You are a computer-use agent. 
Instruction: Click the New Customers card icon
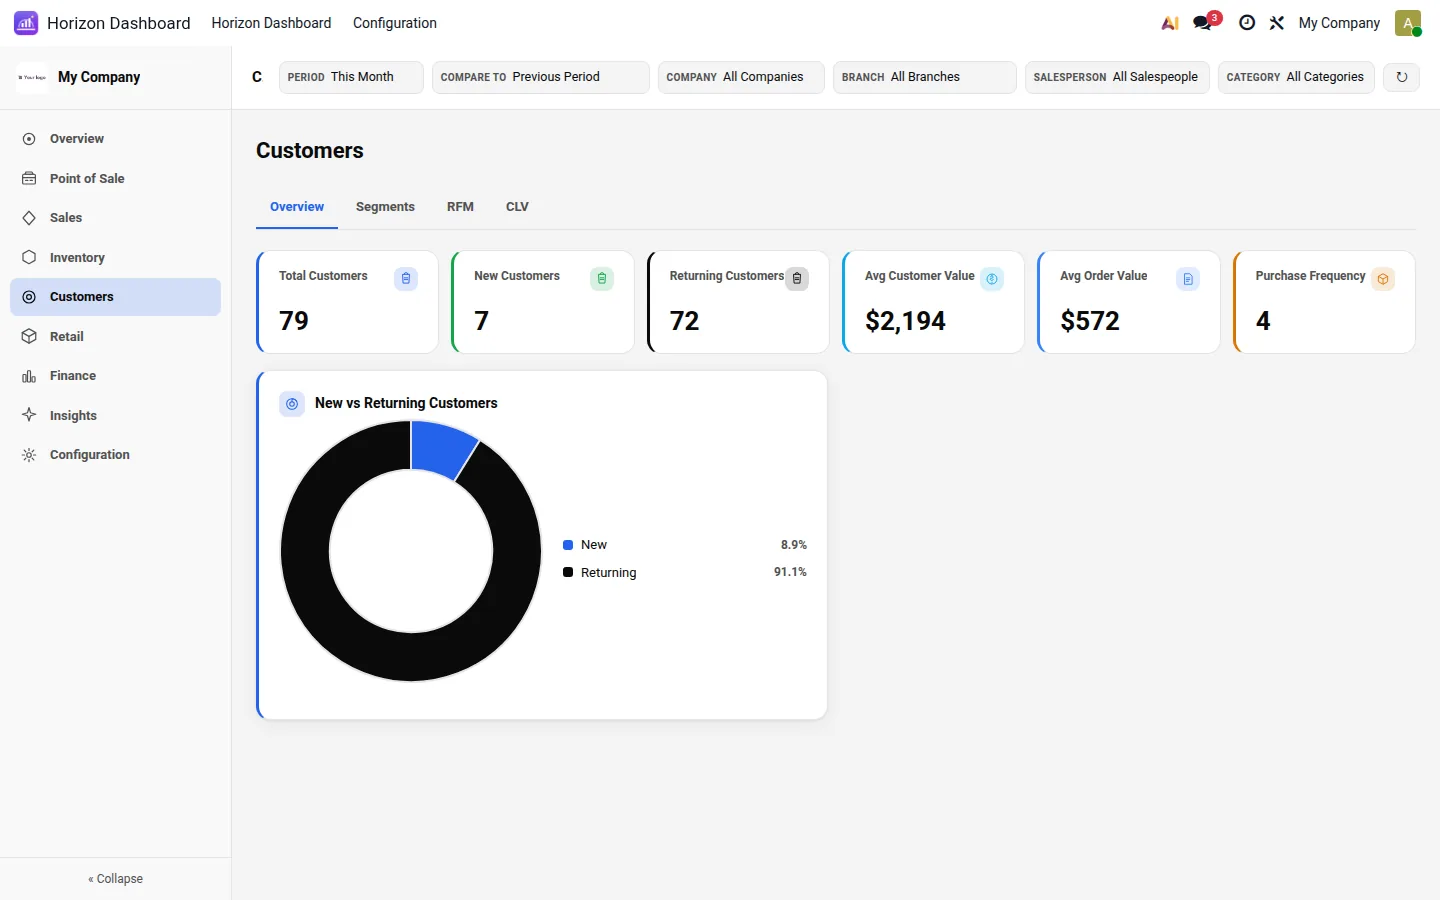602,279
